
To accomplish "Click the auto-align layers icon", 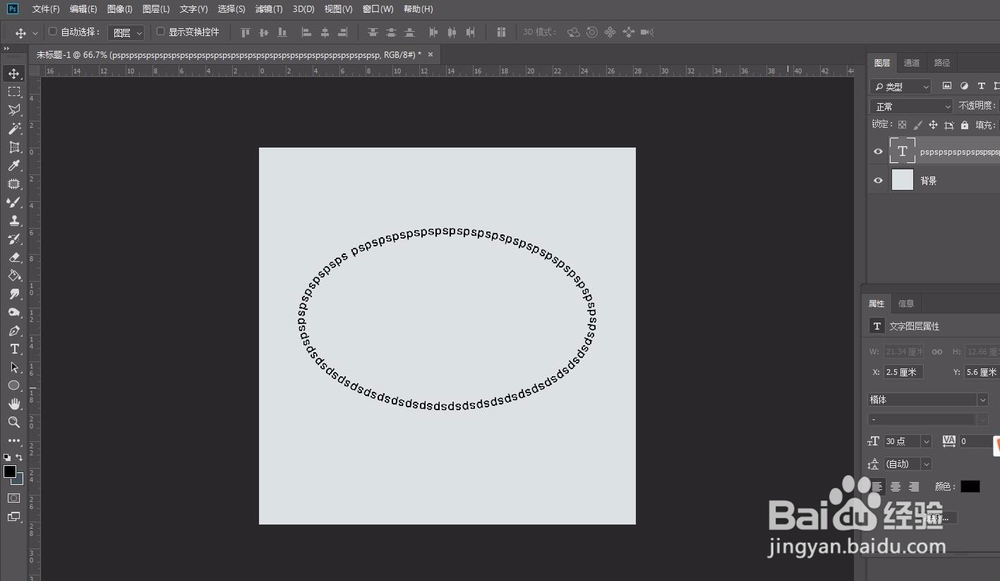I will click(x=501, y=32).
